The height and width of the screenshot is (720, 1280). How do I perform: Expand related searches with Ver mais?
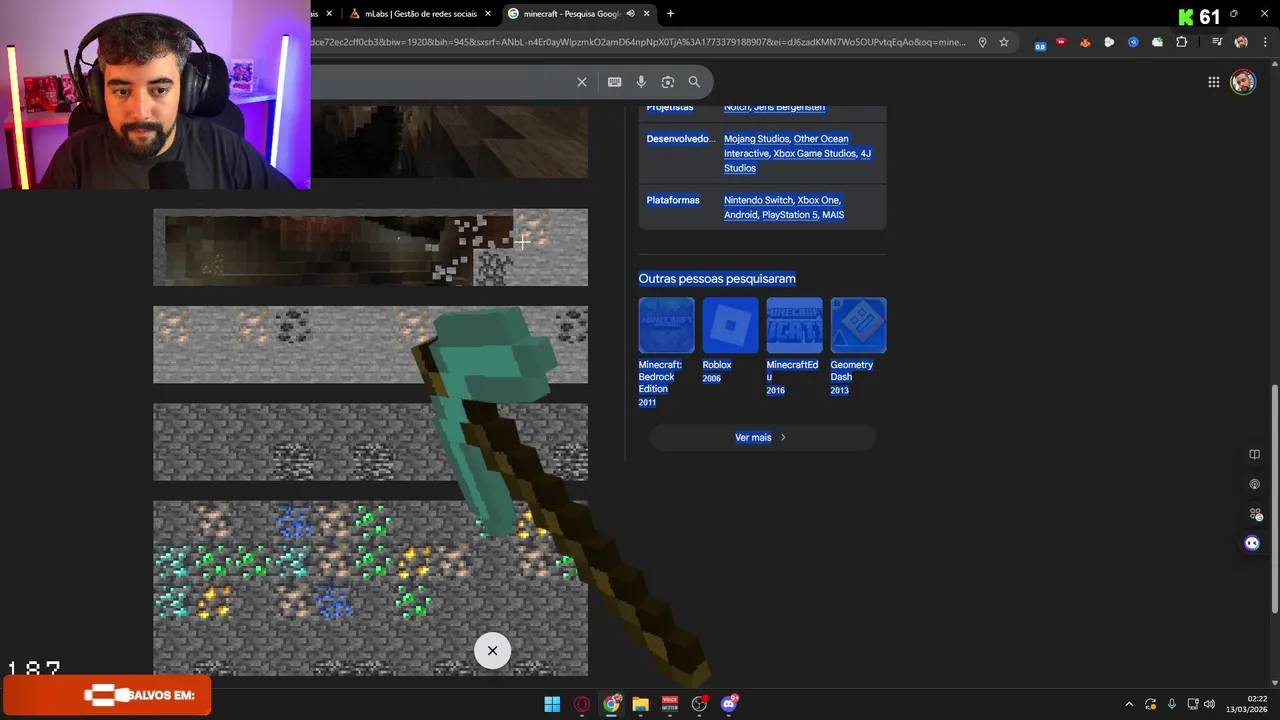(x=762, y=437)
